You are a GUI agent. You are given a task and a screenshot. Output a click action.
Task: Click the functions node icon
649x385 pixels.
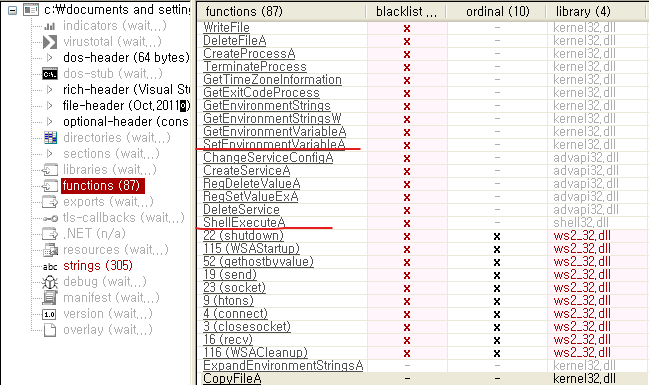(x=50, y=186)
